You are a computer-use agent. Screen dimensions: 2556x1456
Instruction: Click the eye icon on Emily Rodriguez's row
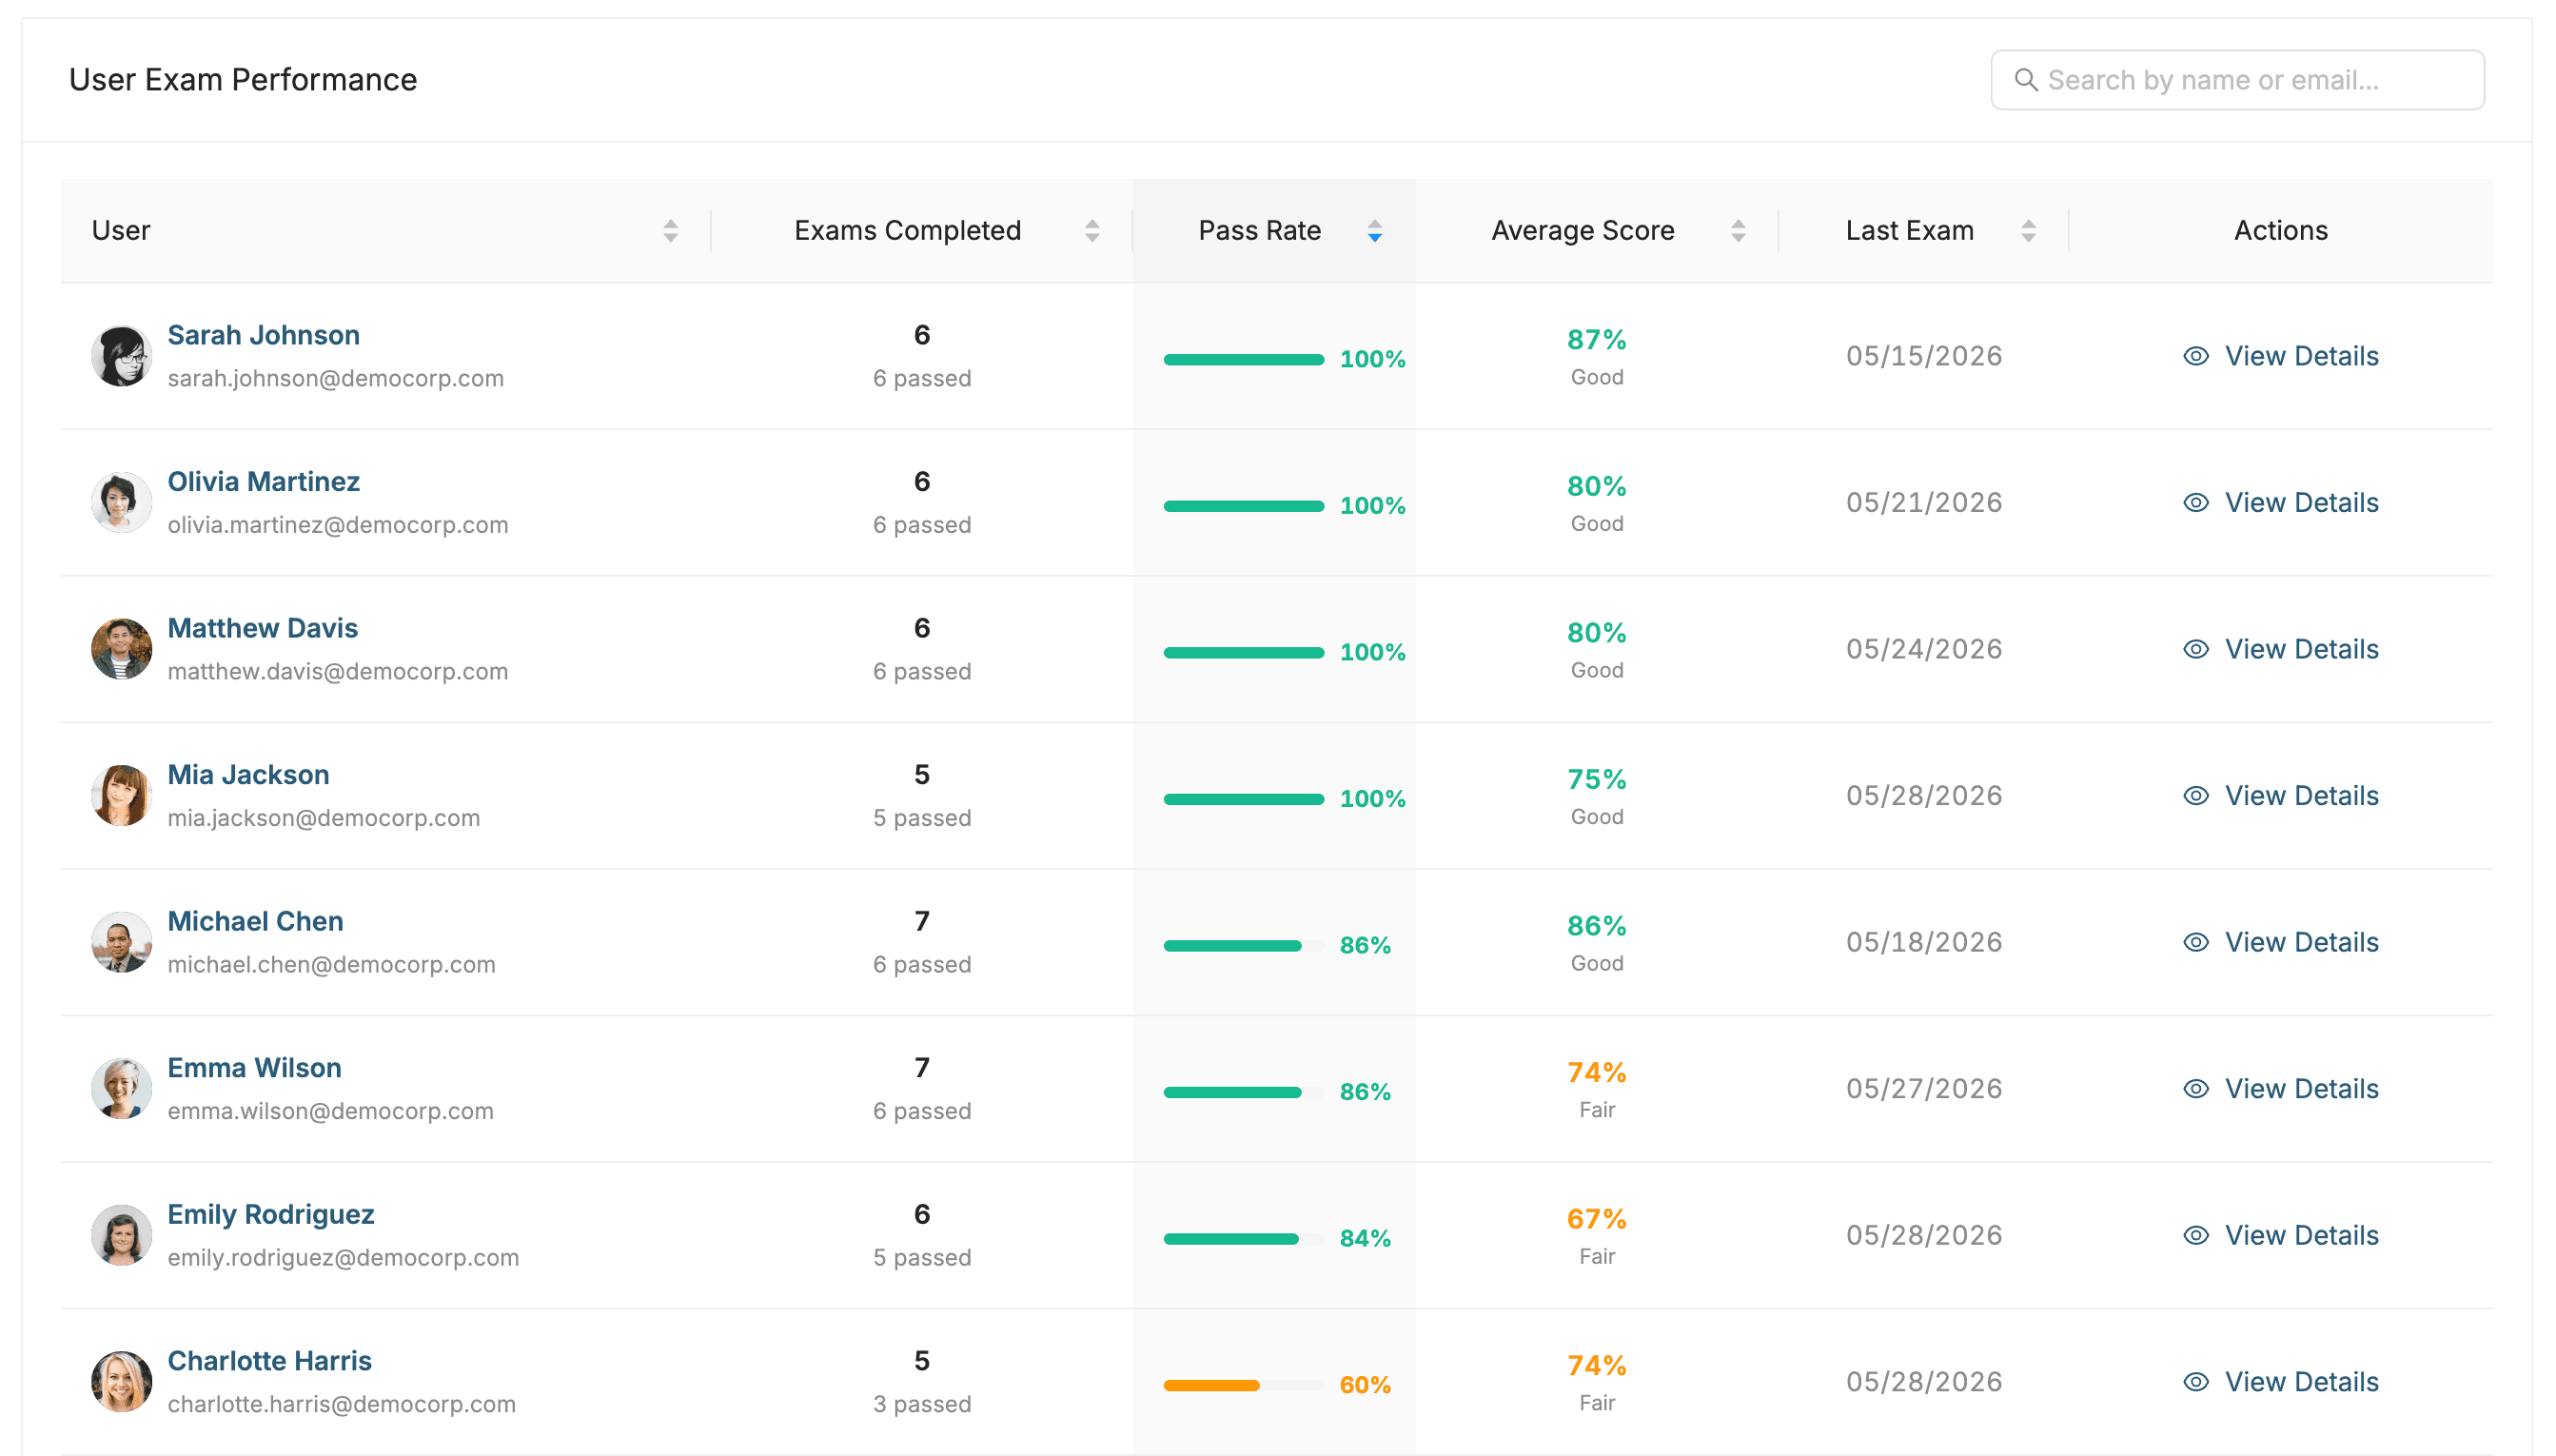[2195, 1234]
